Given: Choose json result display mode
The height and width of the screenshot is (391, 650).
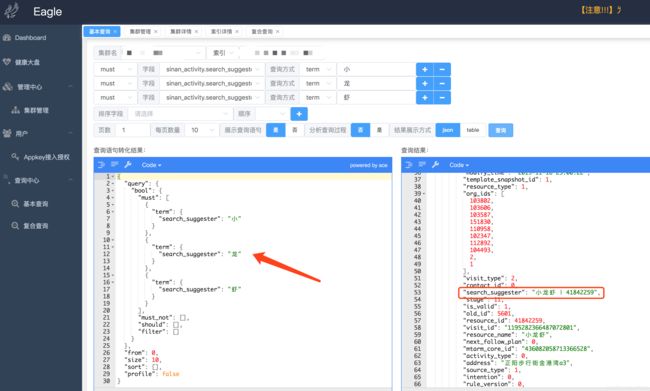Looking at the screenshot, I should (447, 130).
